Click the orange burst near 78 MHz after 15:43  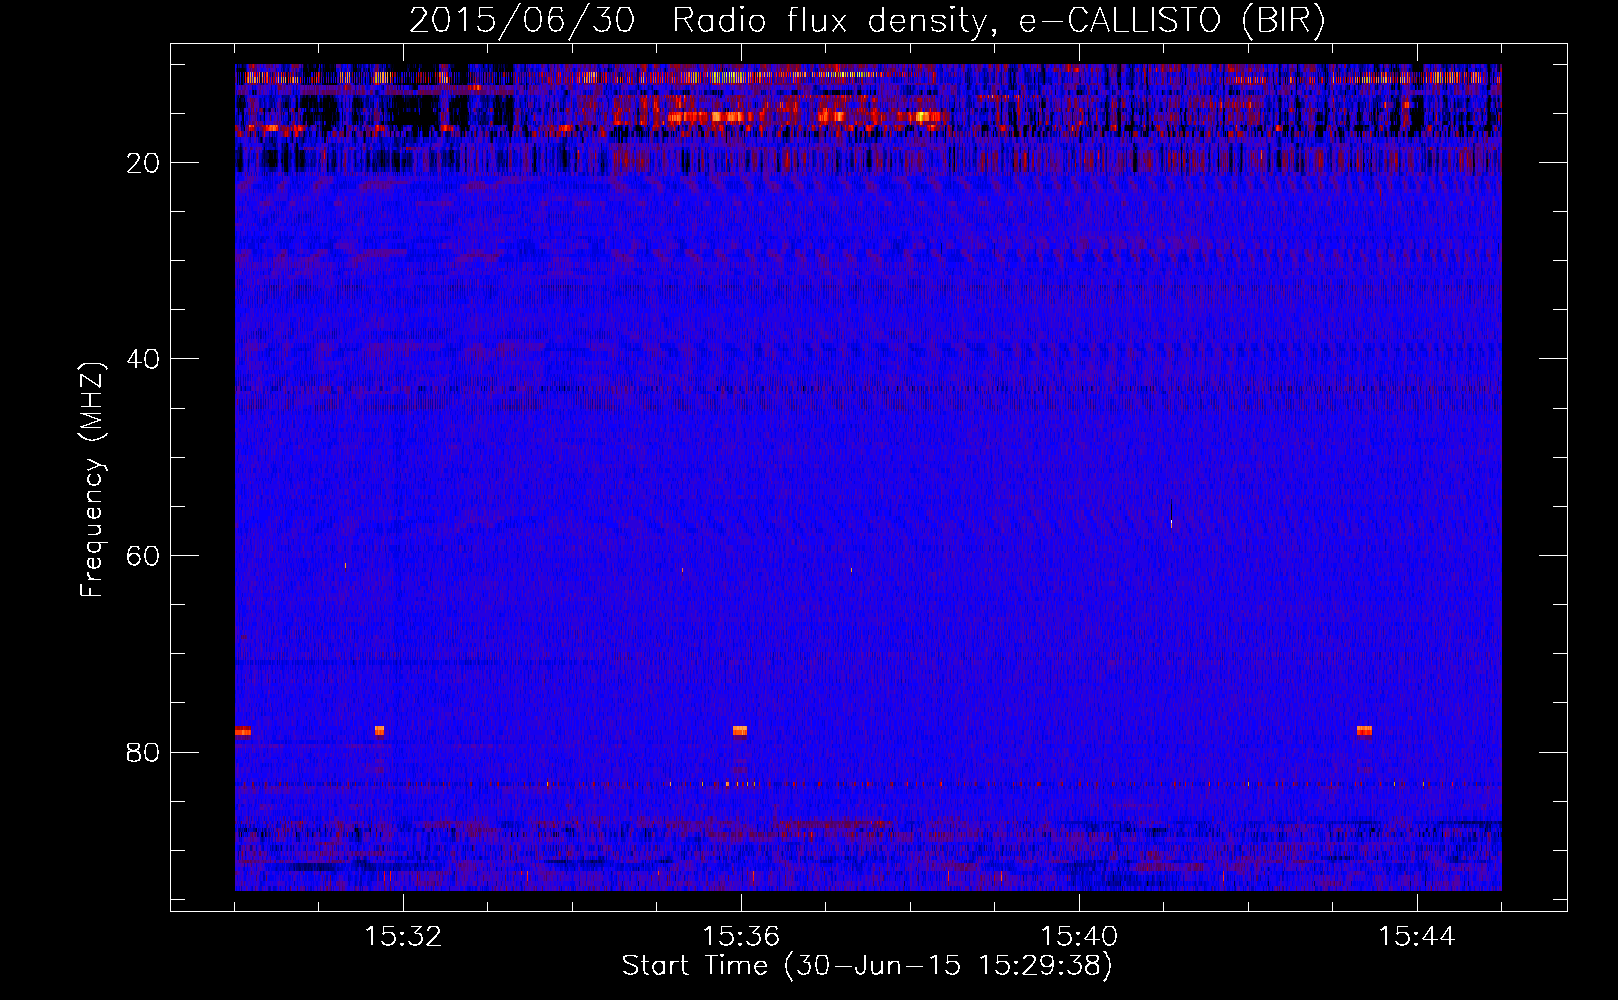click(x=1364, y=731)
